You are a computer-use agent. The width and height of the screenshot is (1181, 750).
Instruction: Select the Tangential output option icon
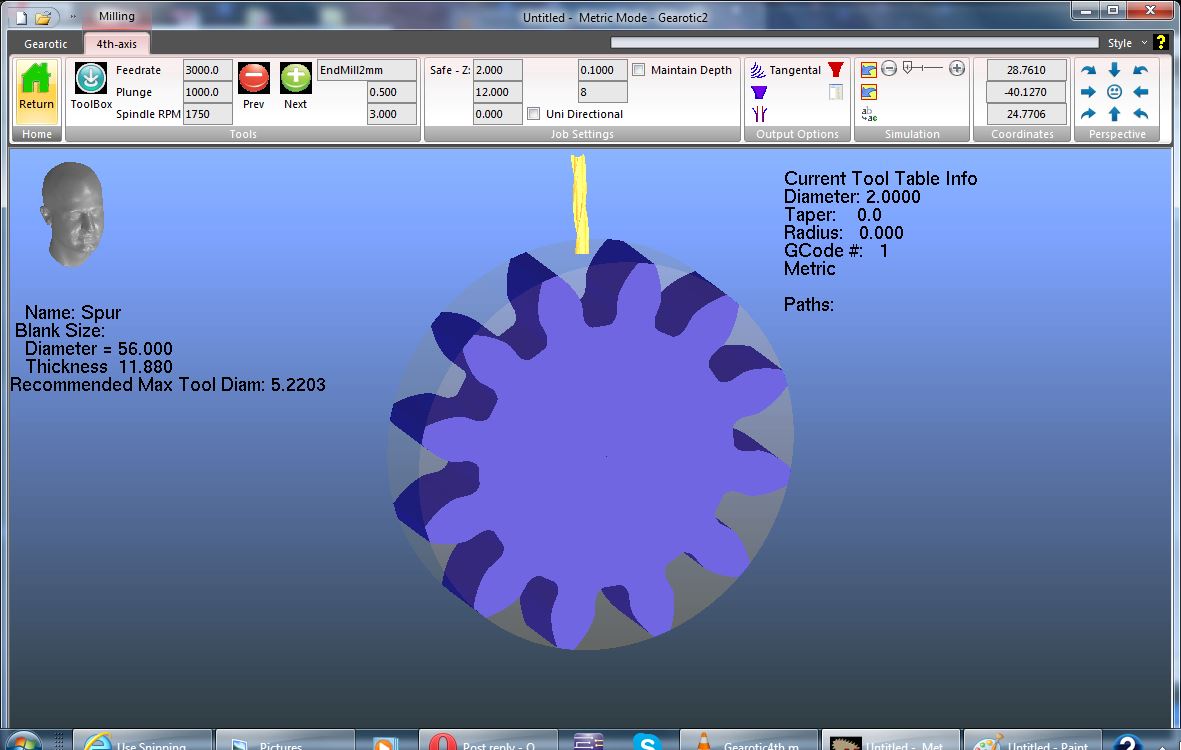[x=759, y=70]
